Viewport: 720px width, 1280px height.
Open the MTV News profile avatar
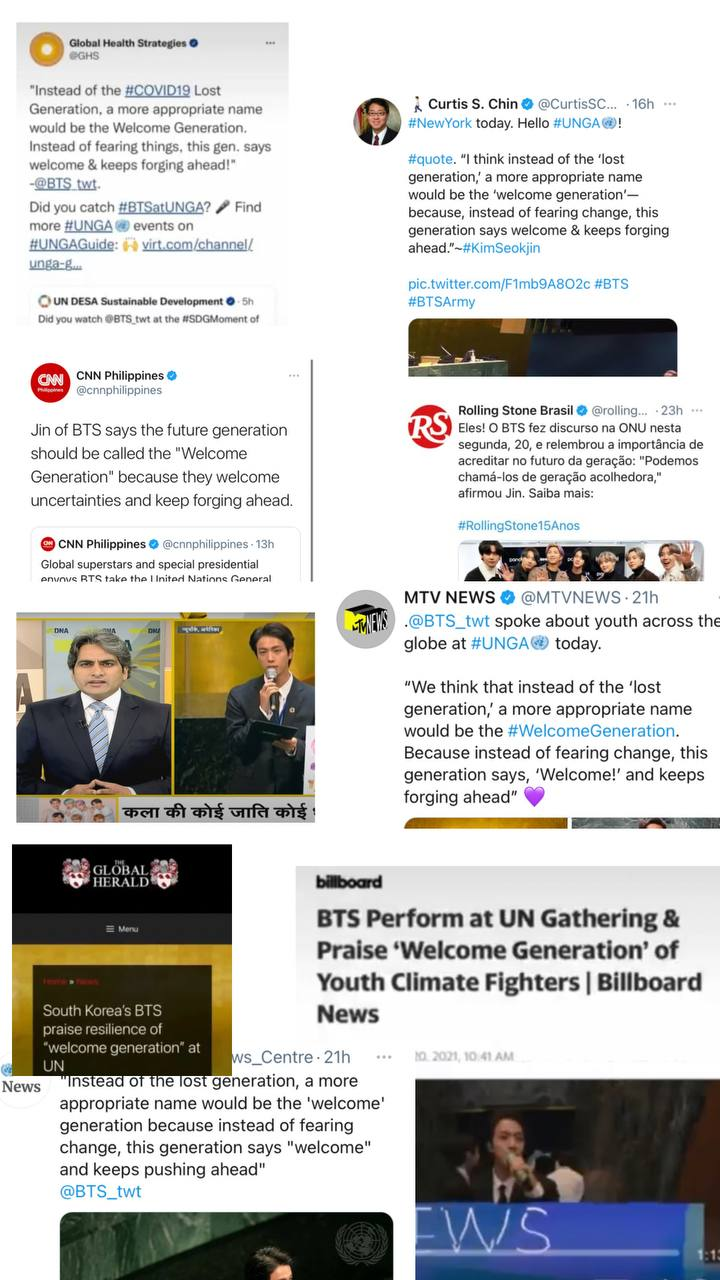(365, 619)
